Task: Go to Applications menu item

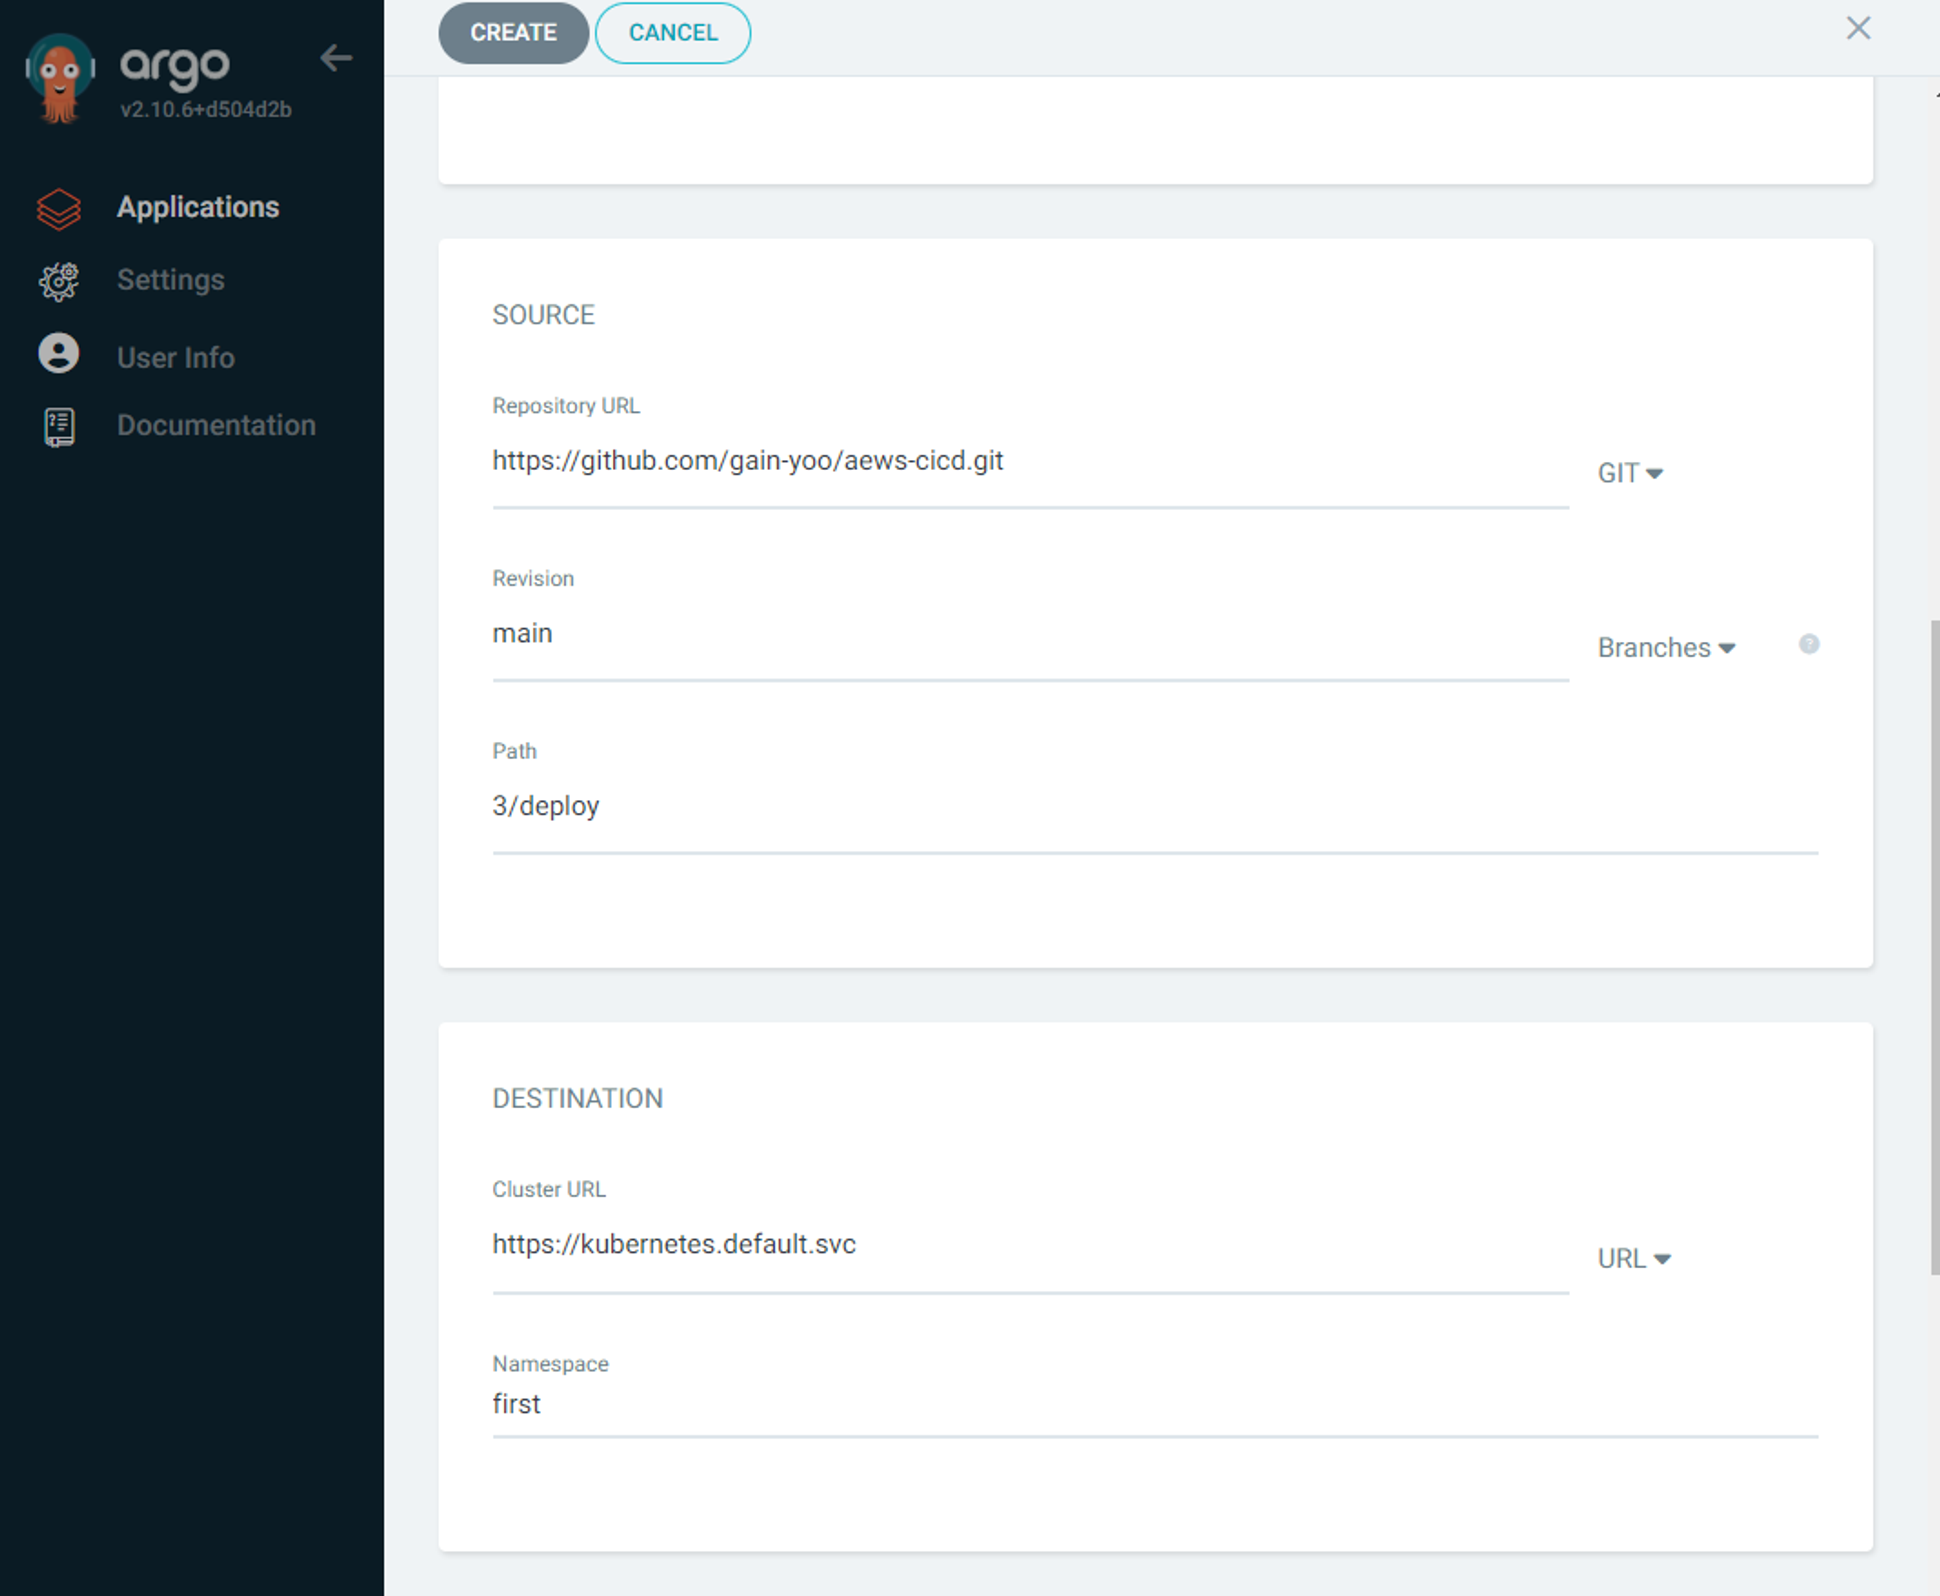Action: (x=198, y=207)
